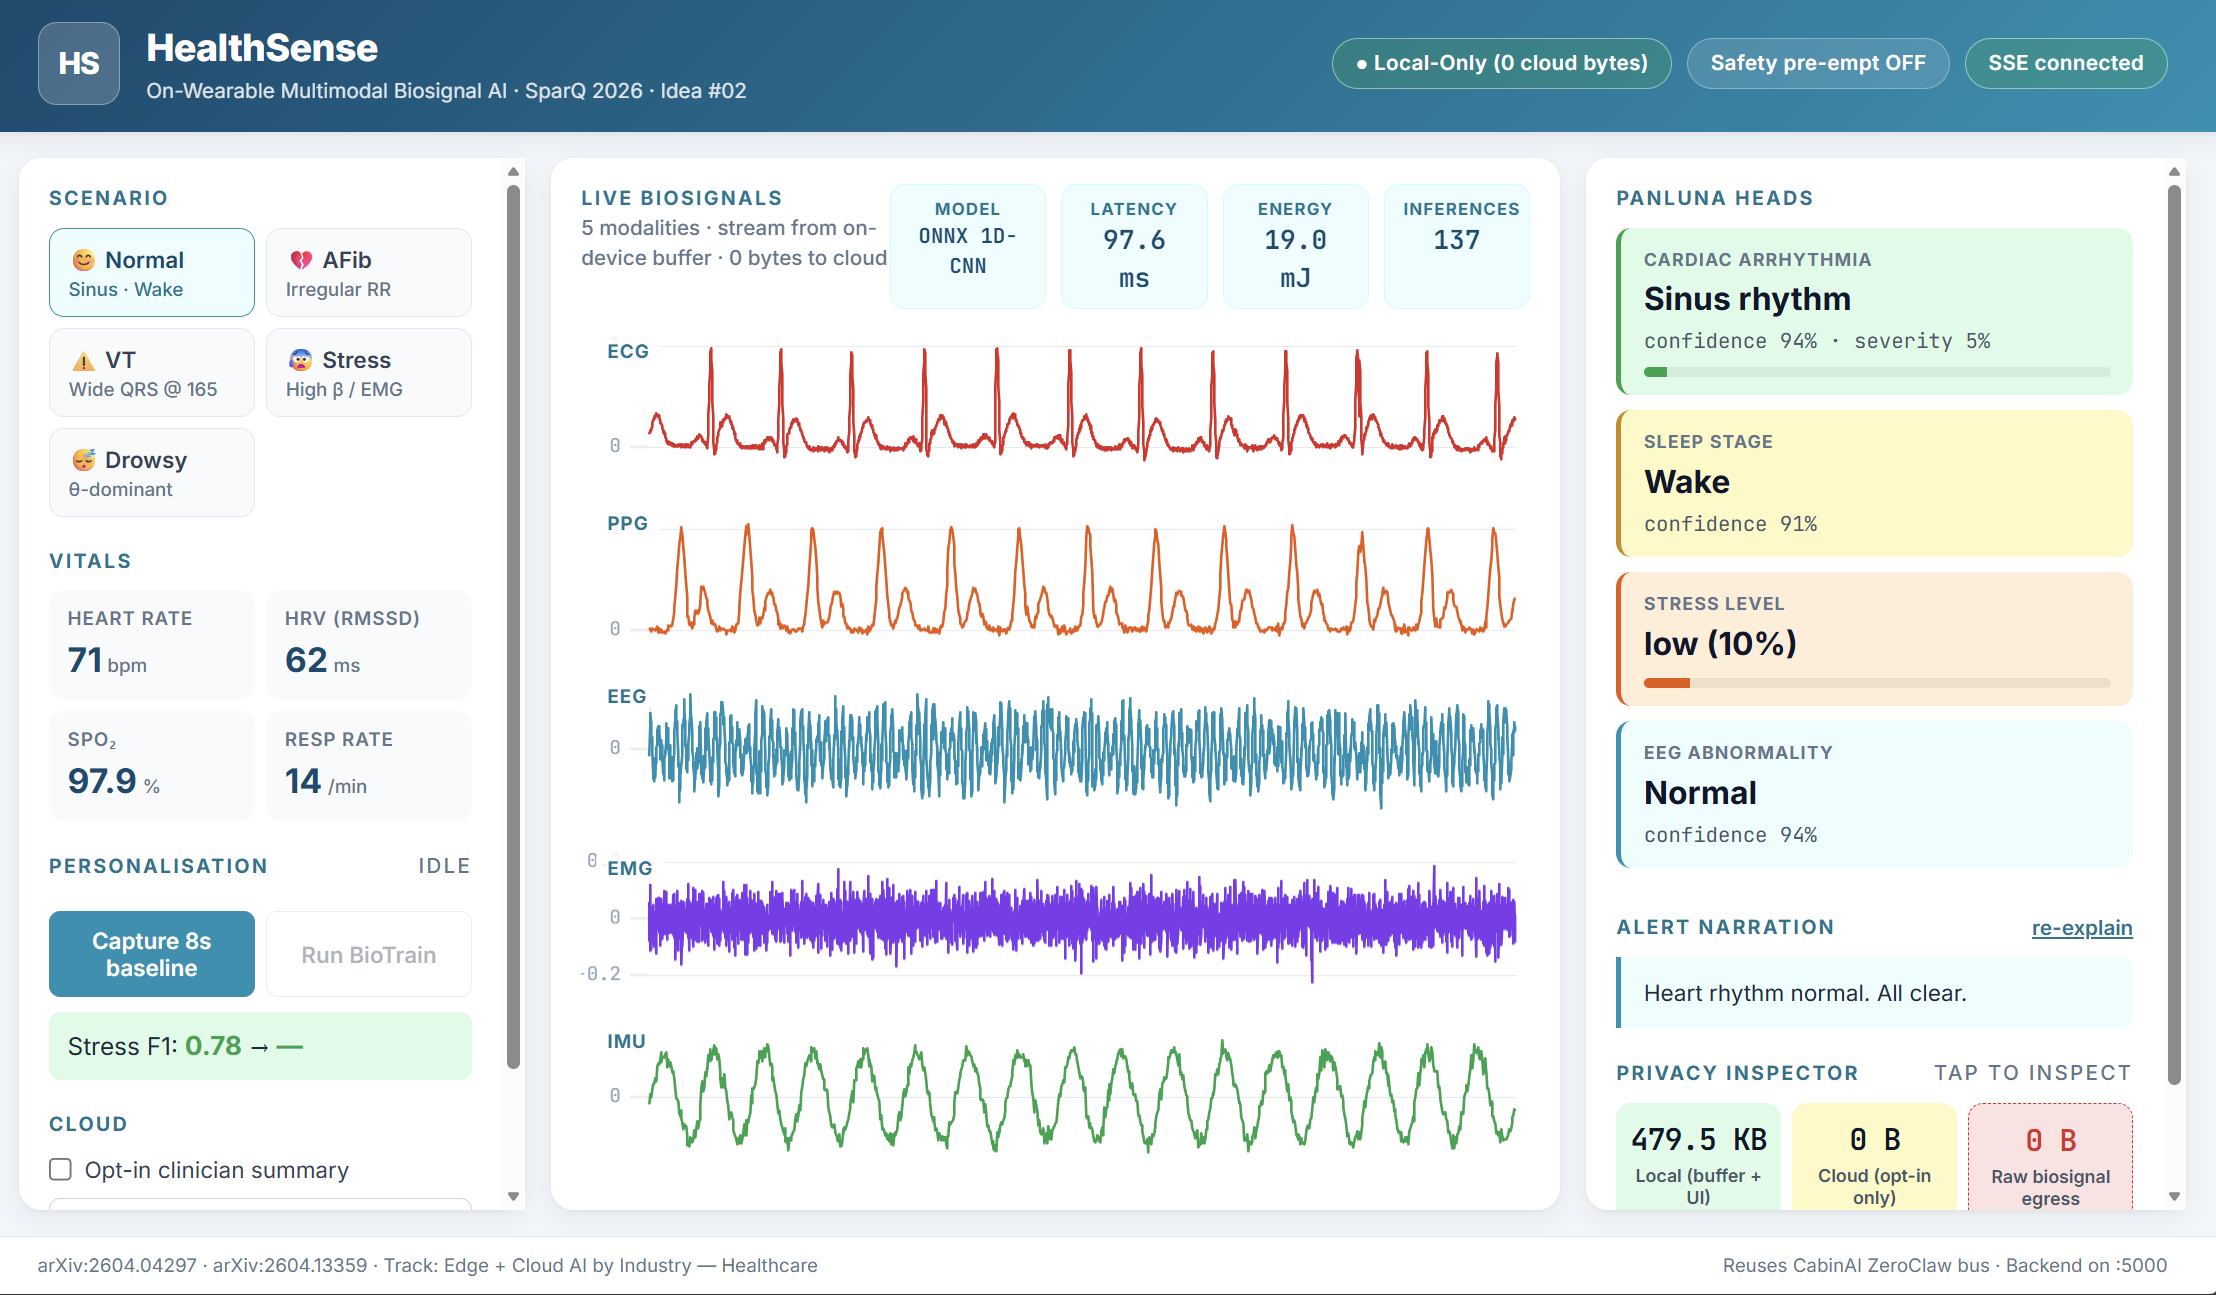Click the SSE connected status pill

coord(2066,63)
